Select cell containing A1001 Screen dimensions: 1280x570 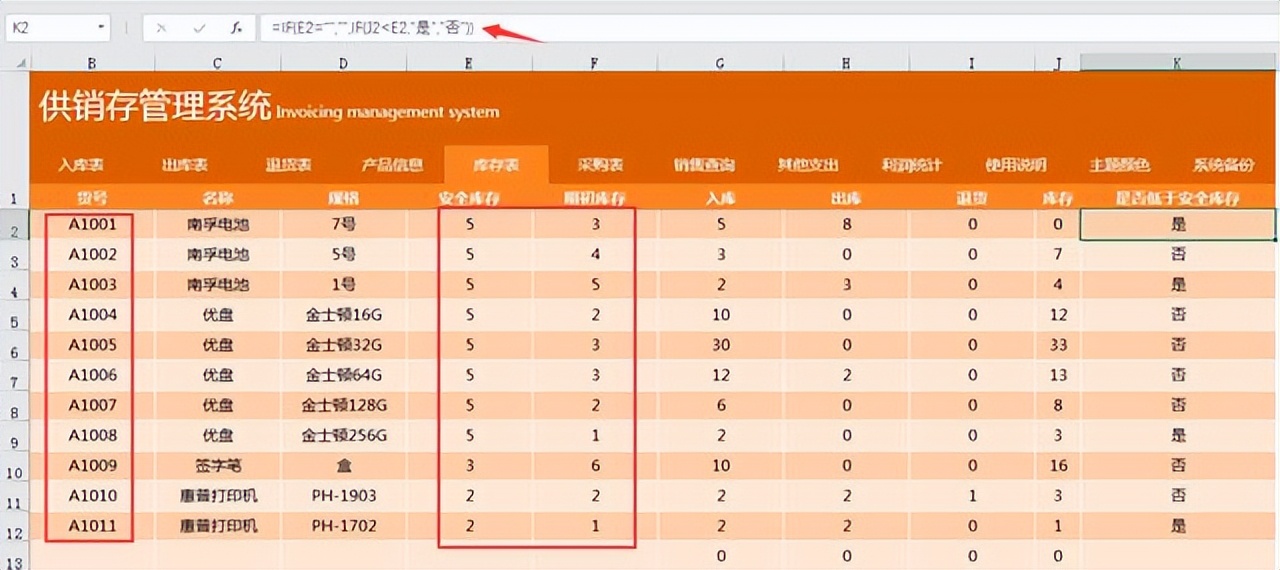click(x=92, y=225)
